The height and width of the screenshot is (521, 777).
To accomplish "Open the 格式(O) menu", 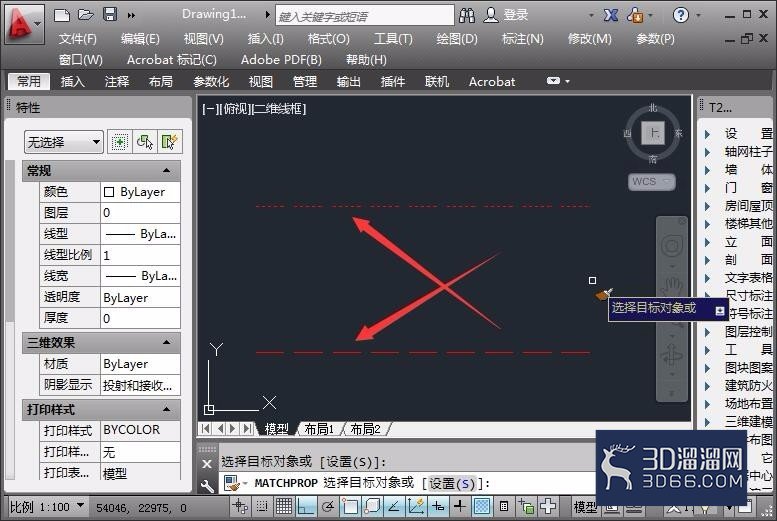I will pos(328,39).
